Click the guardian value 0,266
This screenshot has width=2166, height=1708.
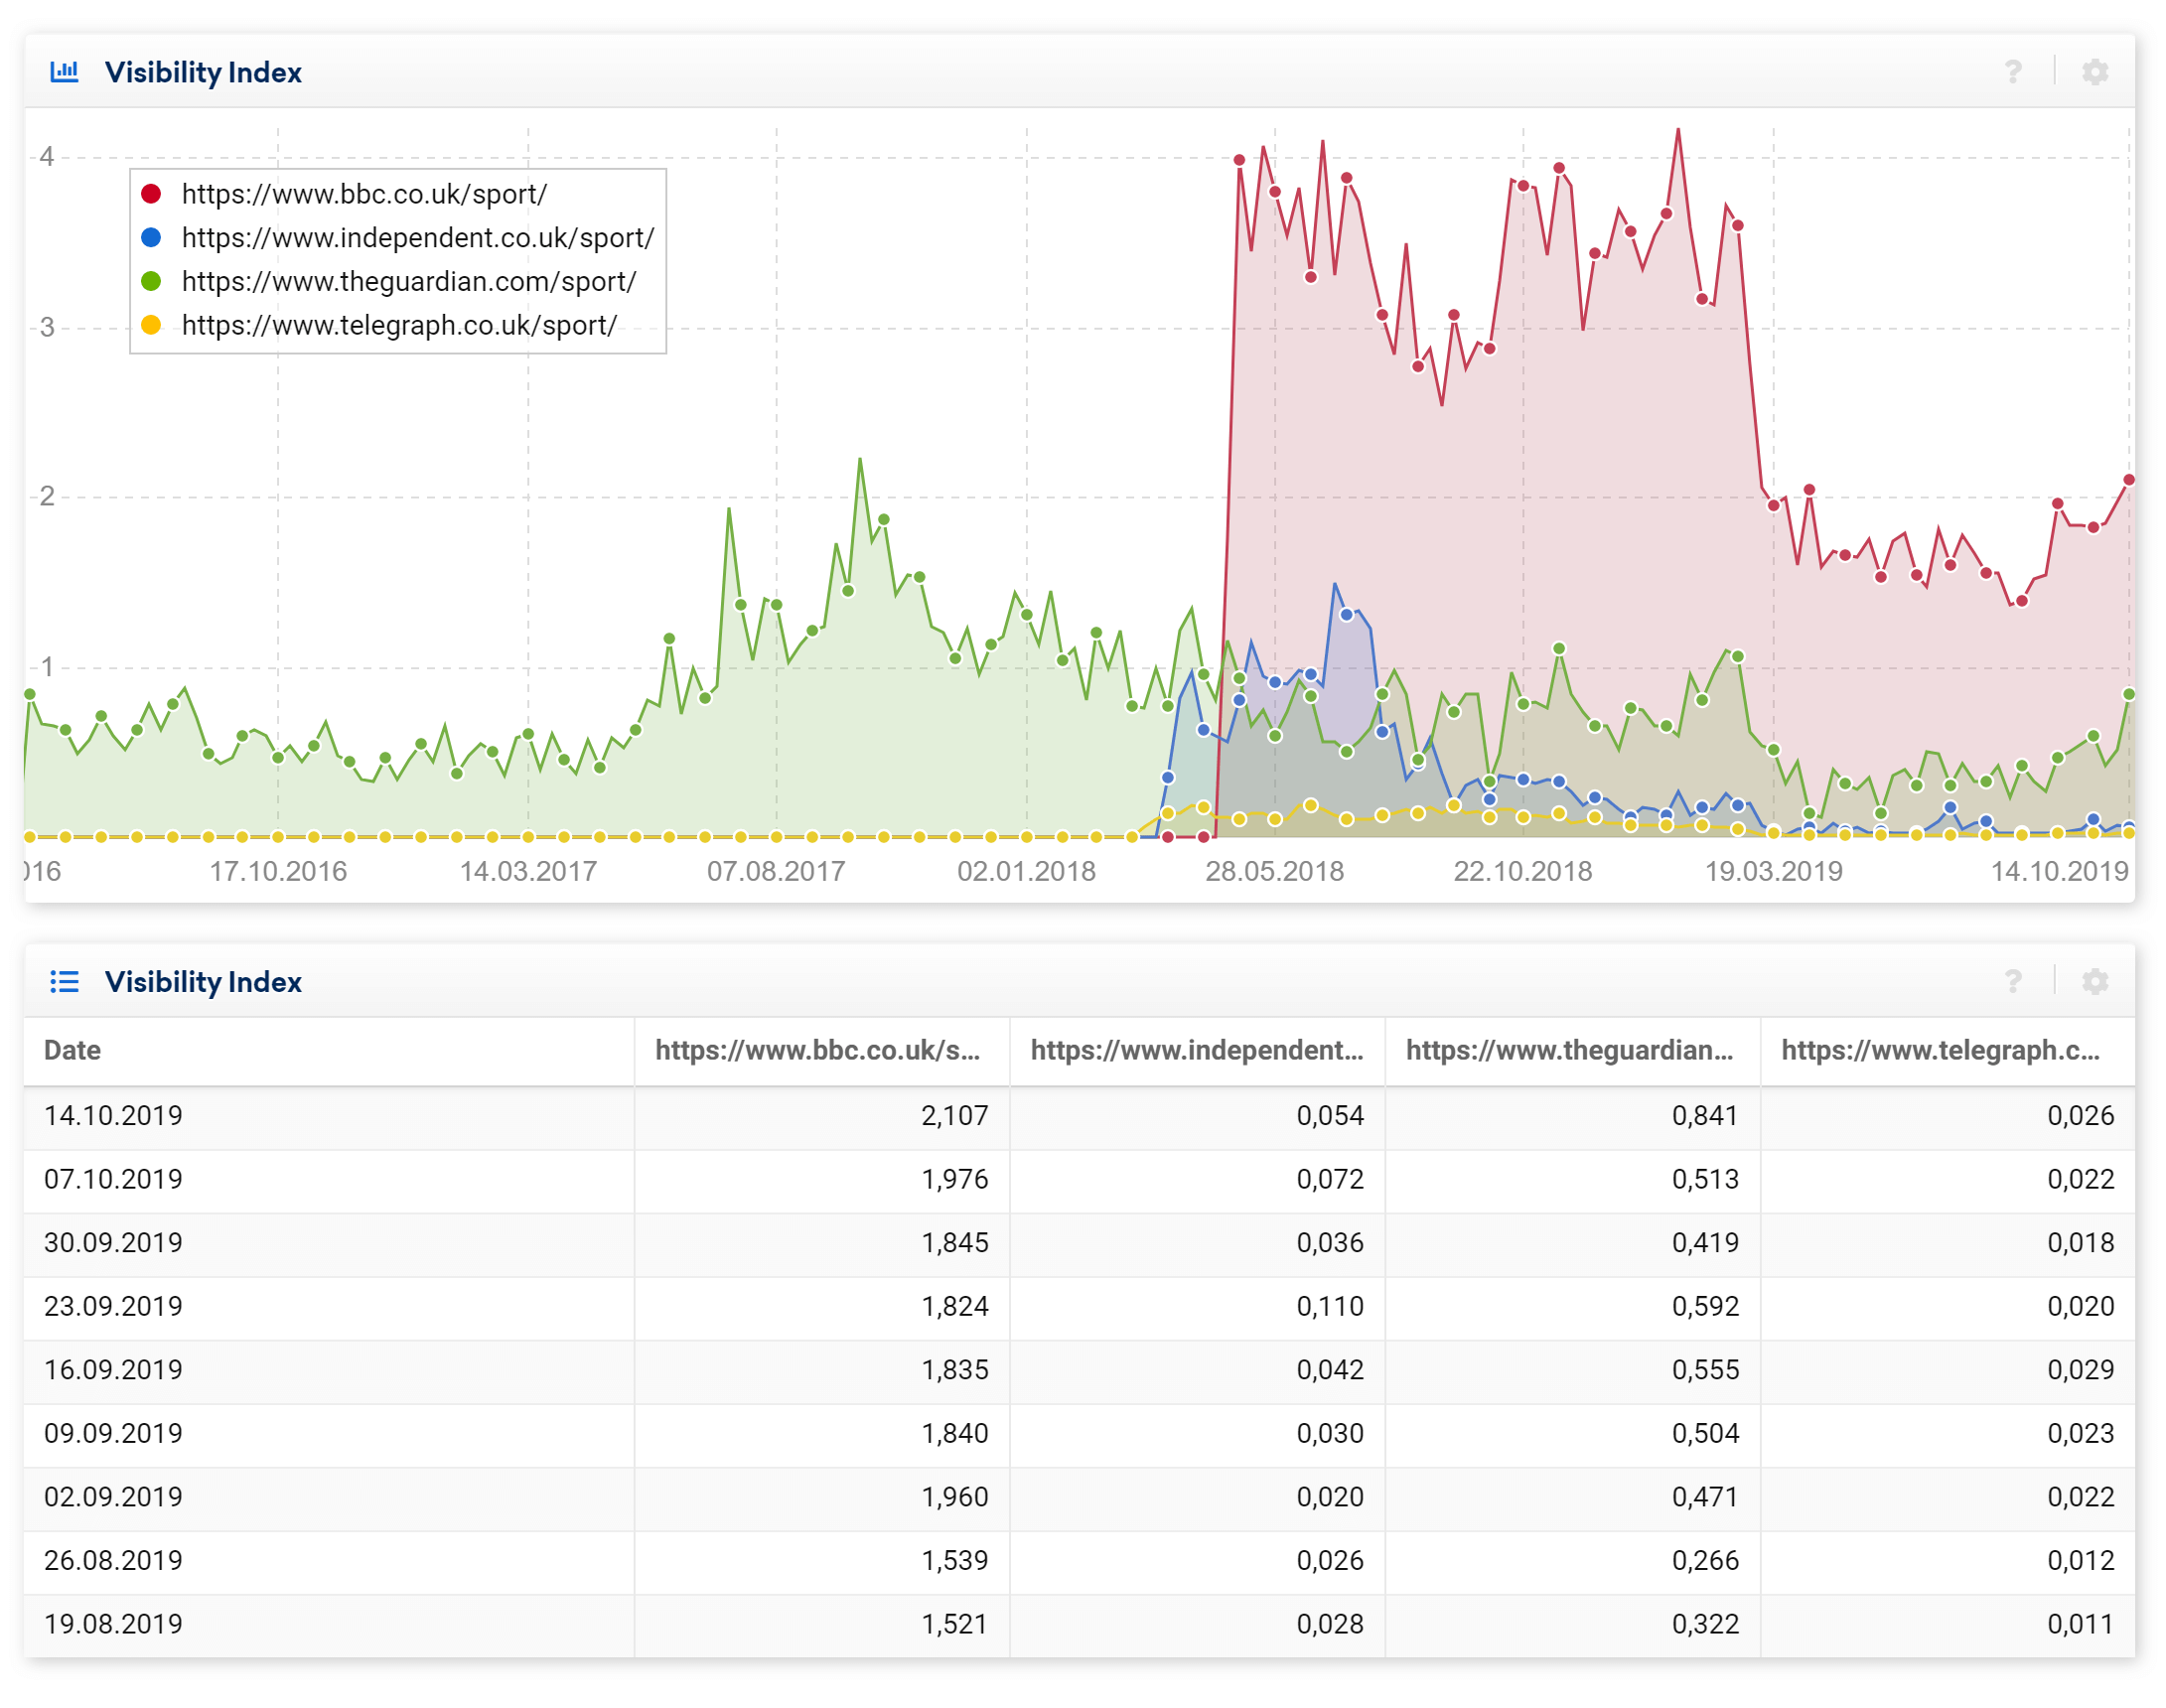1705,1560
